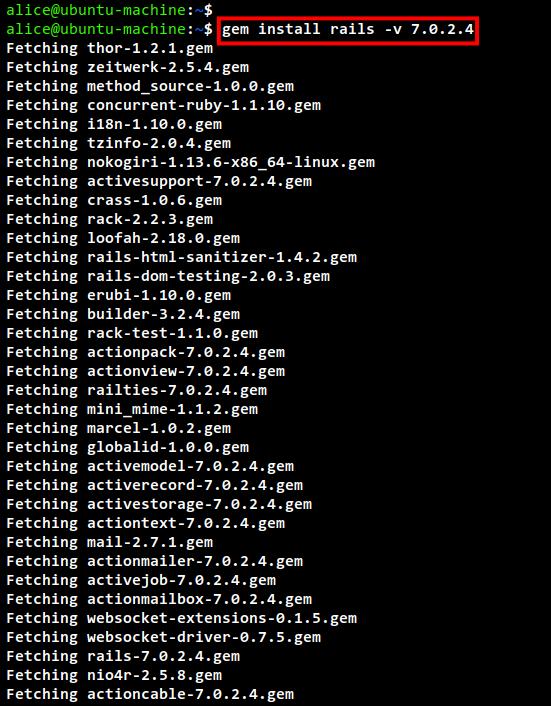The width and height of the screenshot is (551, 706).
Task: Click the rails-7.0.2.4.gem line
Action: [x=123, y=656]
